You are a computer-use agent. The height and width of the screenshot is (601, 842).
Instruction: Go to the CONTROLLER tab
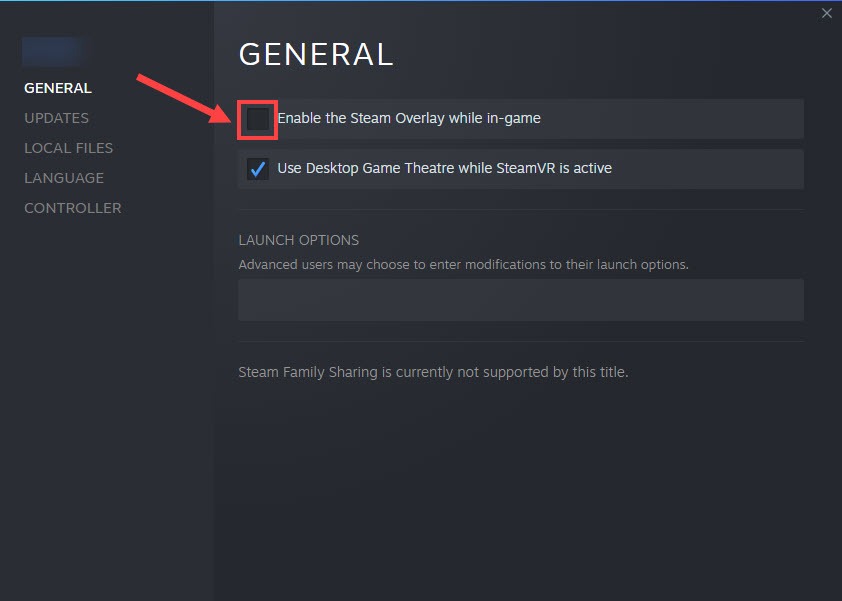72,208
